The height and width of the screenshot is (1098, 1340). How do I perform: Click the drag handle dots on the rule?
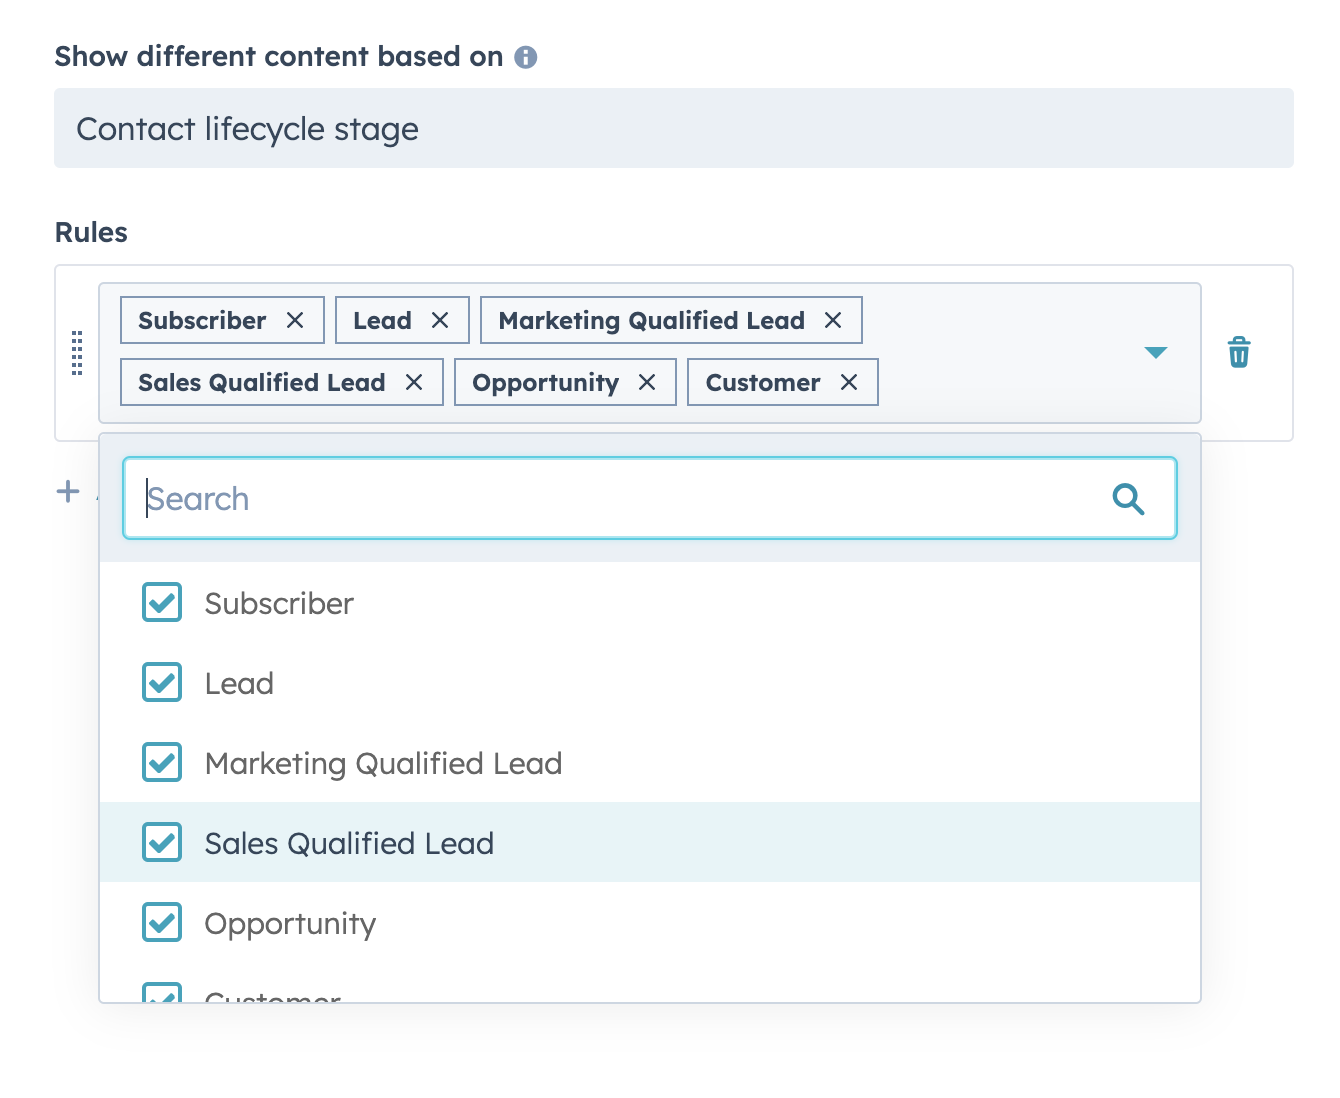click(77, 352)
